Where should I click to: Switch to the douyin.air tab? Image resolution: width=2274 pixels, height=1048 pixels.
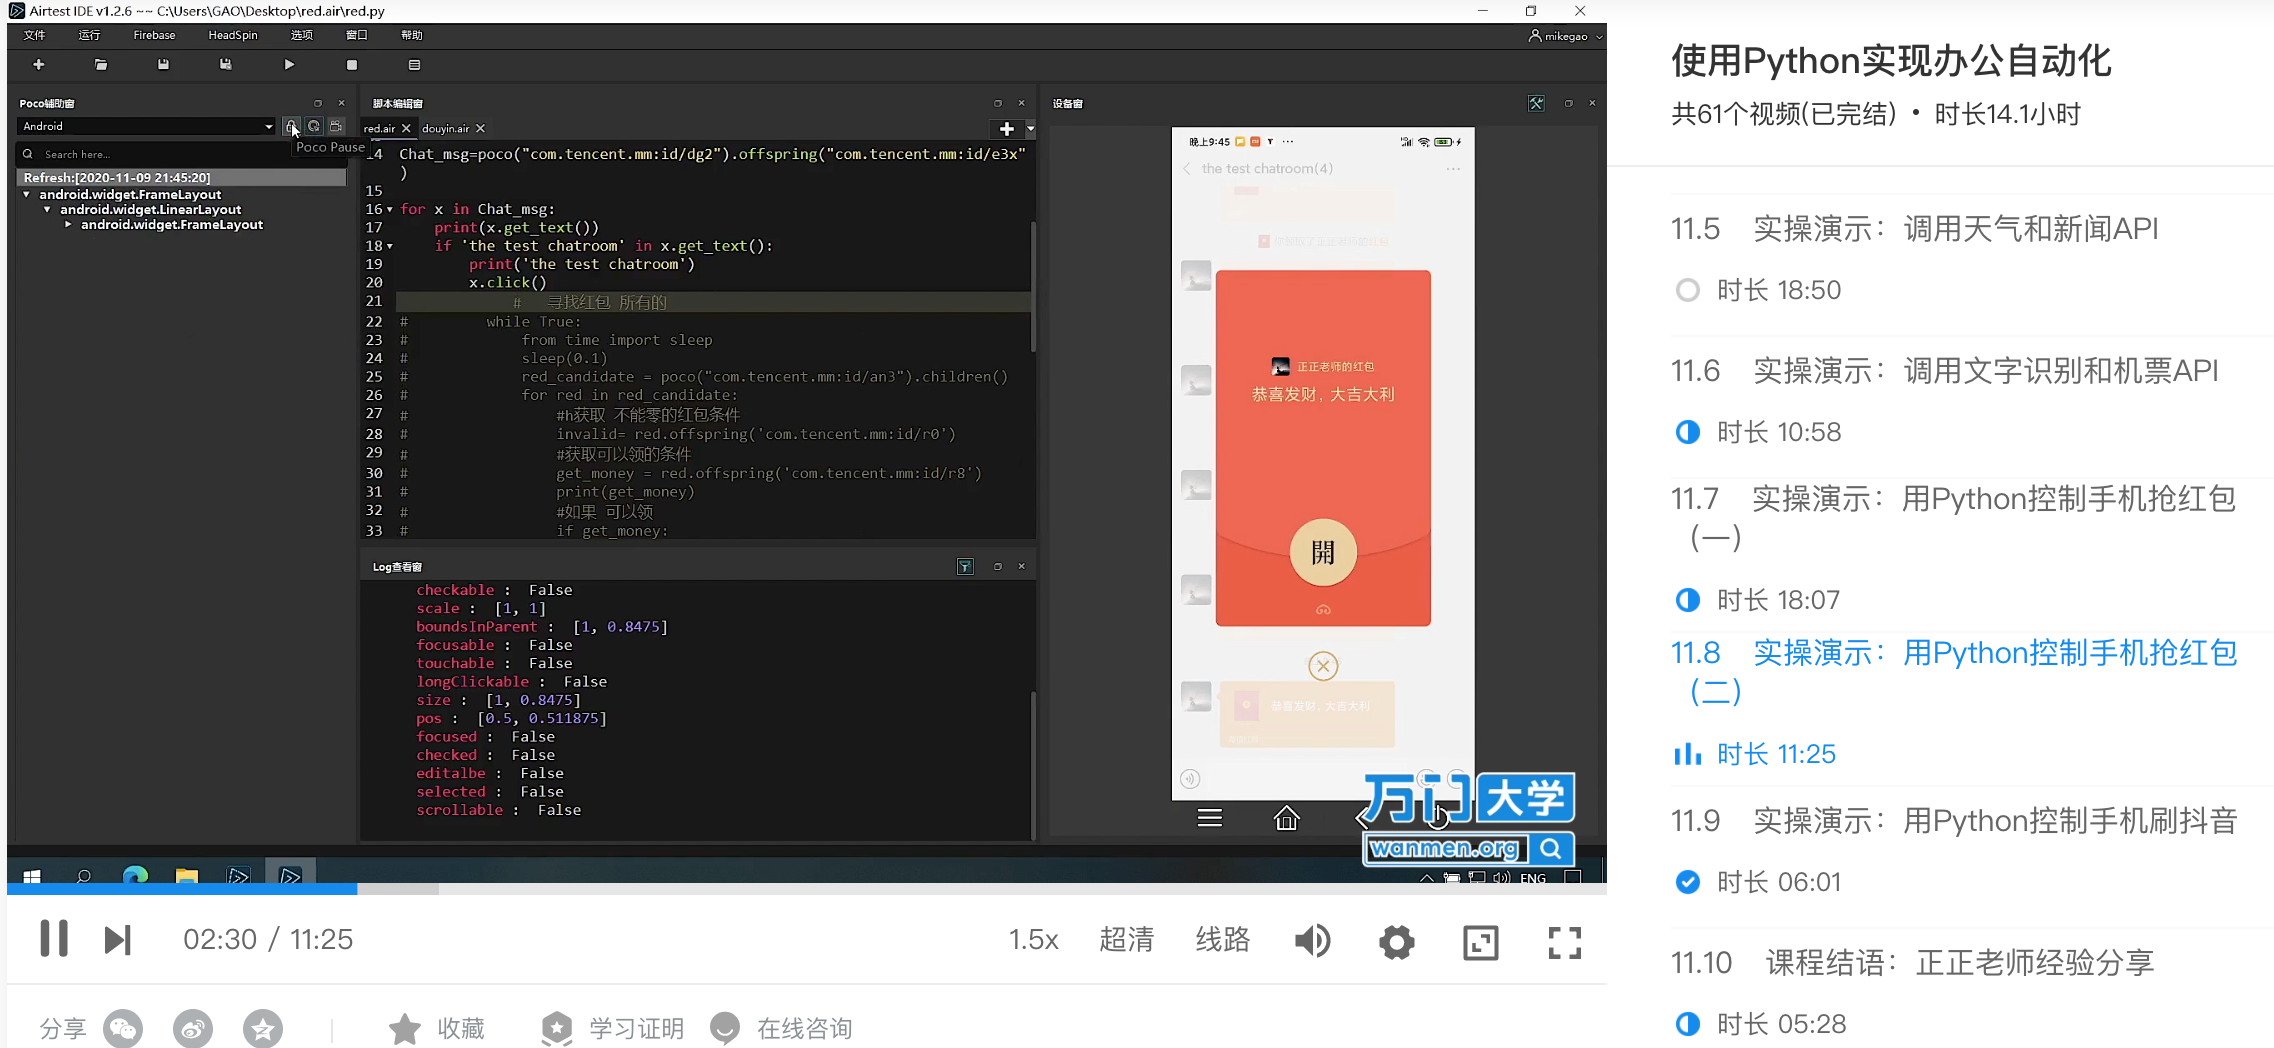[446, 128]
